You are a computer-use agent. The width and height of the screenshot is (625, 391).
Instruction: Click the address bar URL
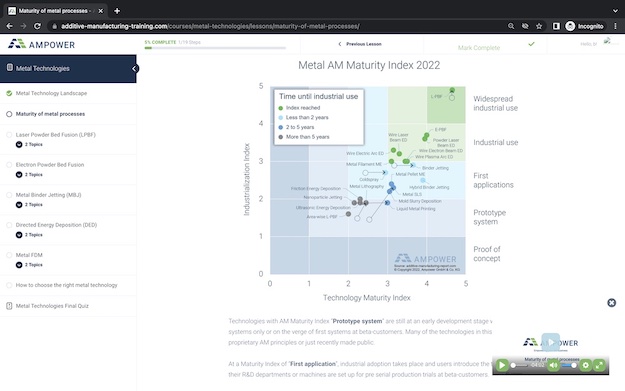pos(210,26)
